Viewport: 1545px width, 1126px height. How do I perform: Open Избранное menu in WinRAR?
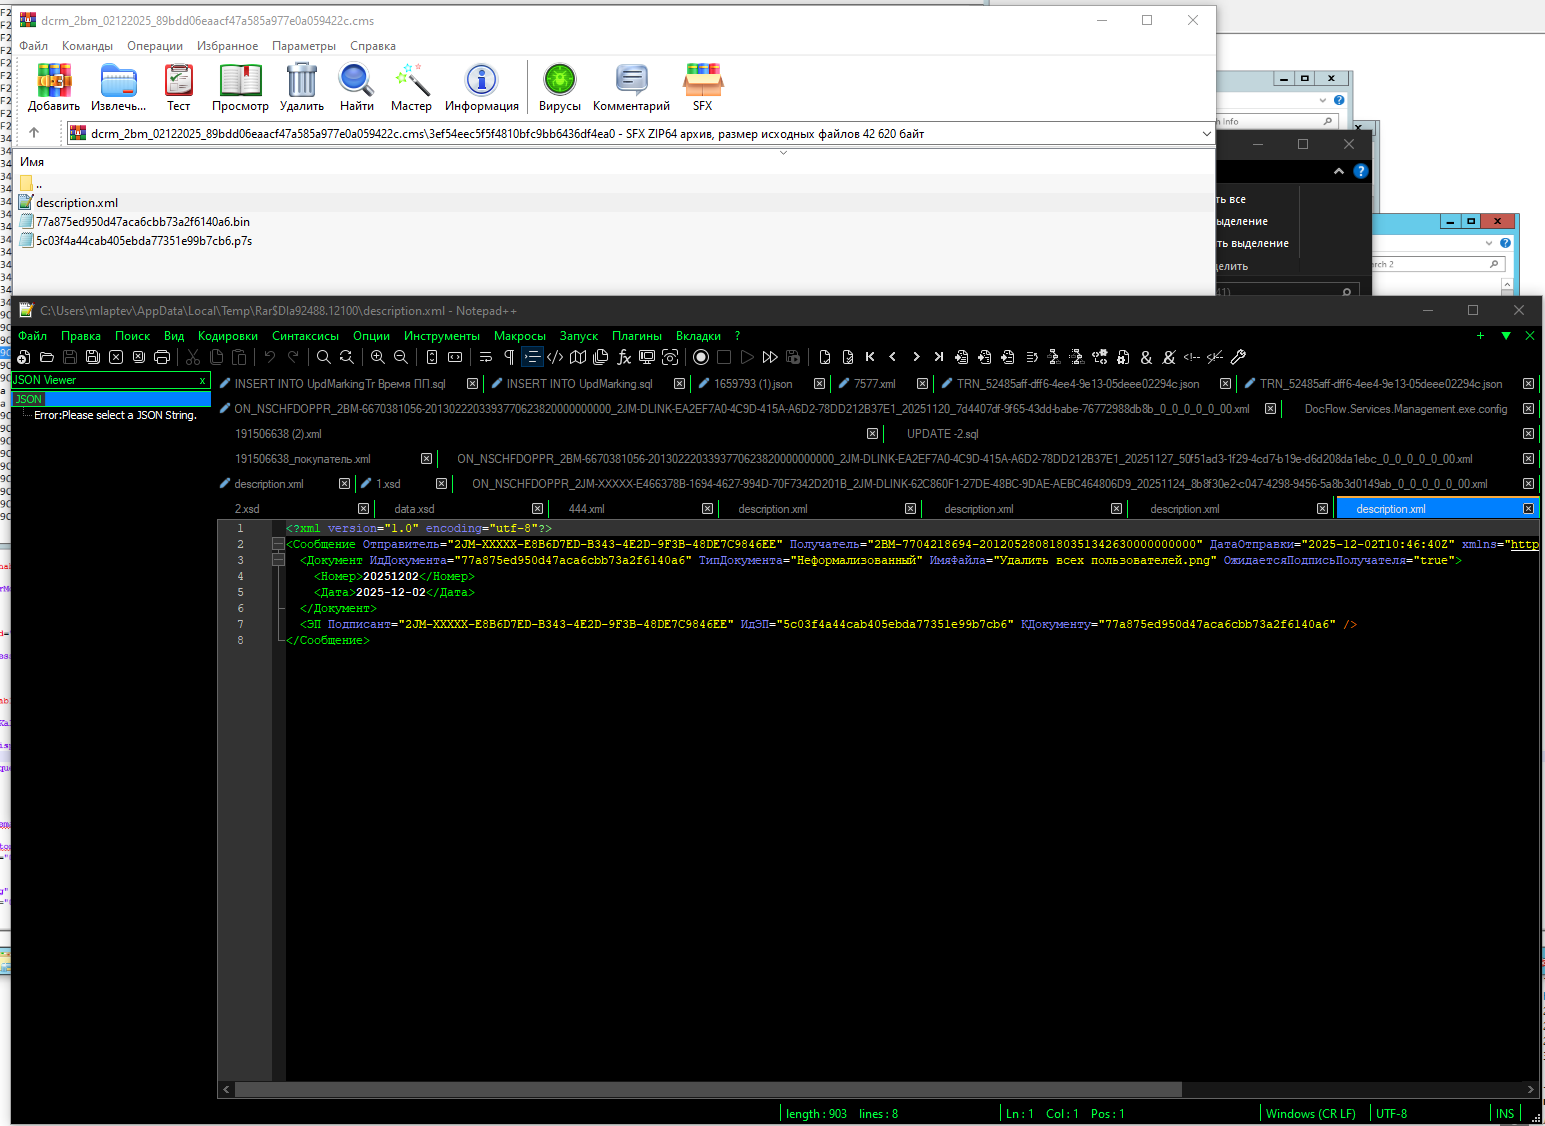[227, 46]
